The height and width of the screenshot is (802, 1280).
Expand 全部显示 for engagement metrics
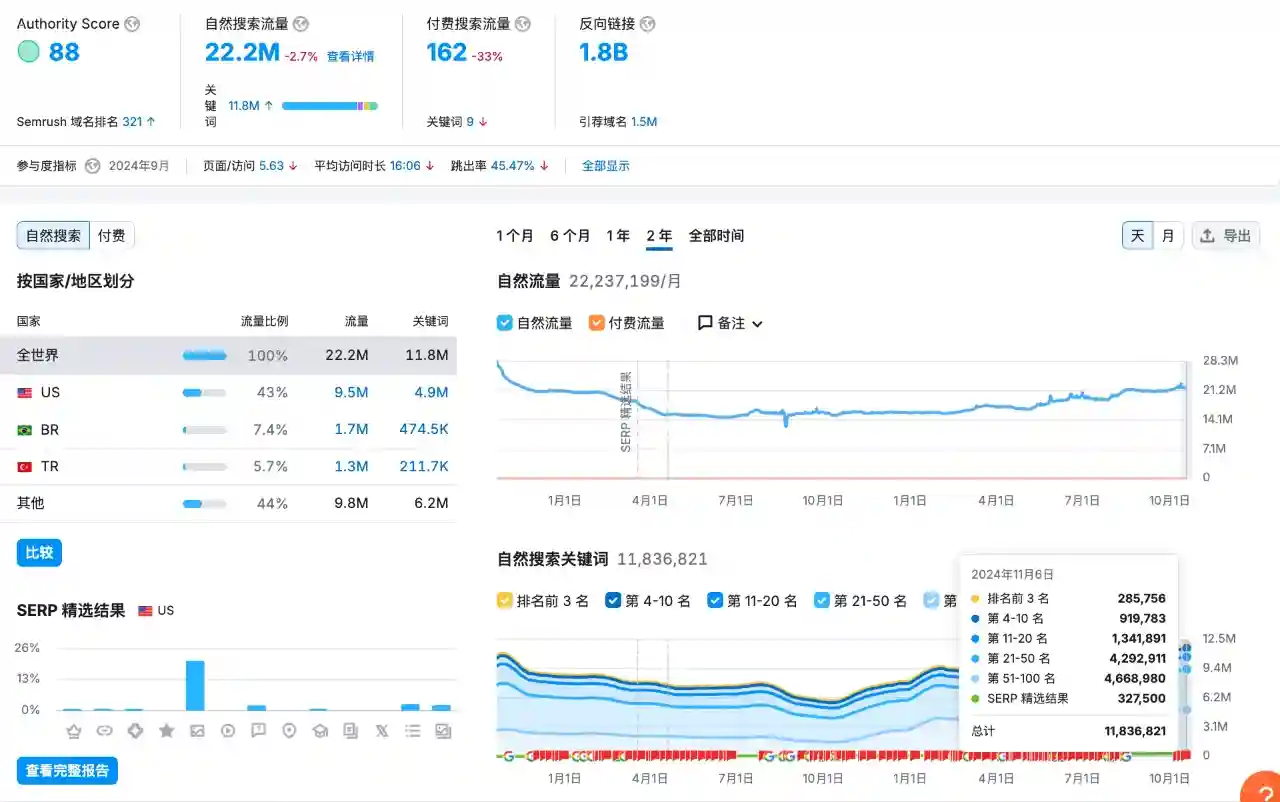[606, 166]
